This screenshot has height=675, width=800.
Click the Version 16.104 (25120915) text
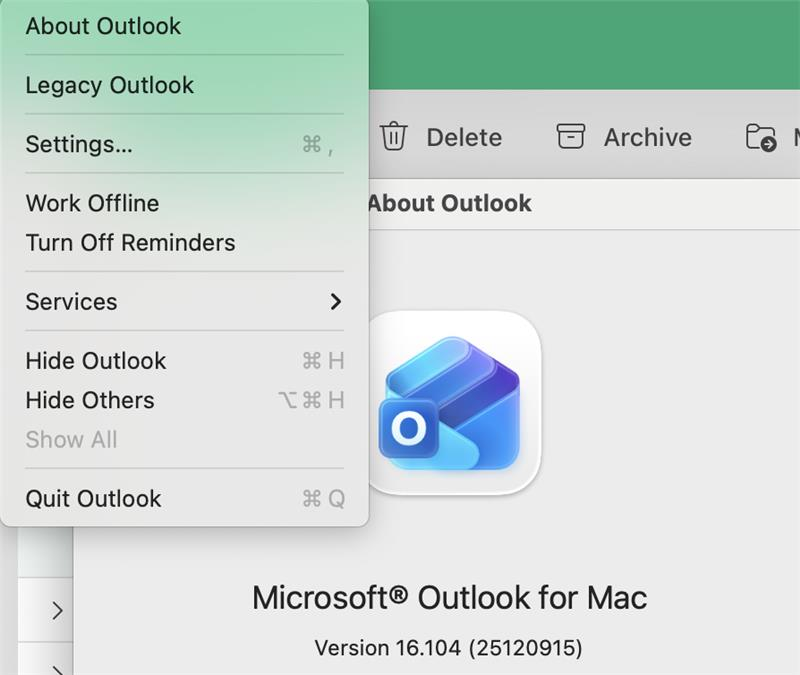[448, 648]
